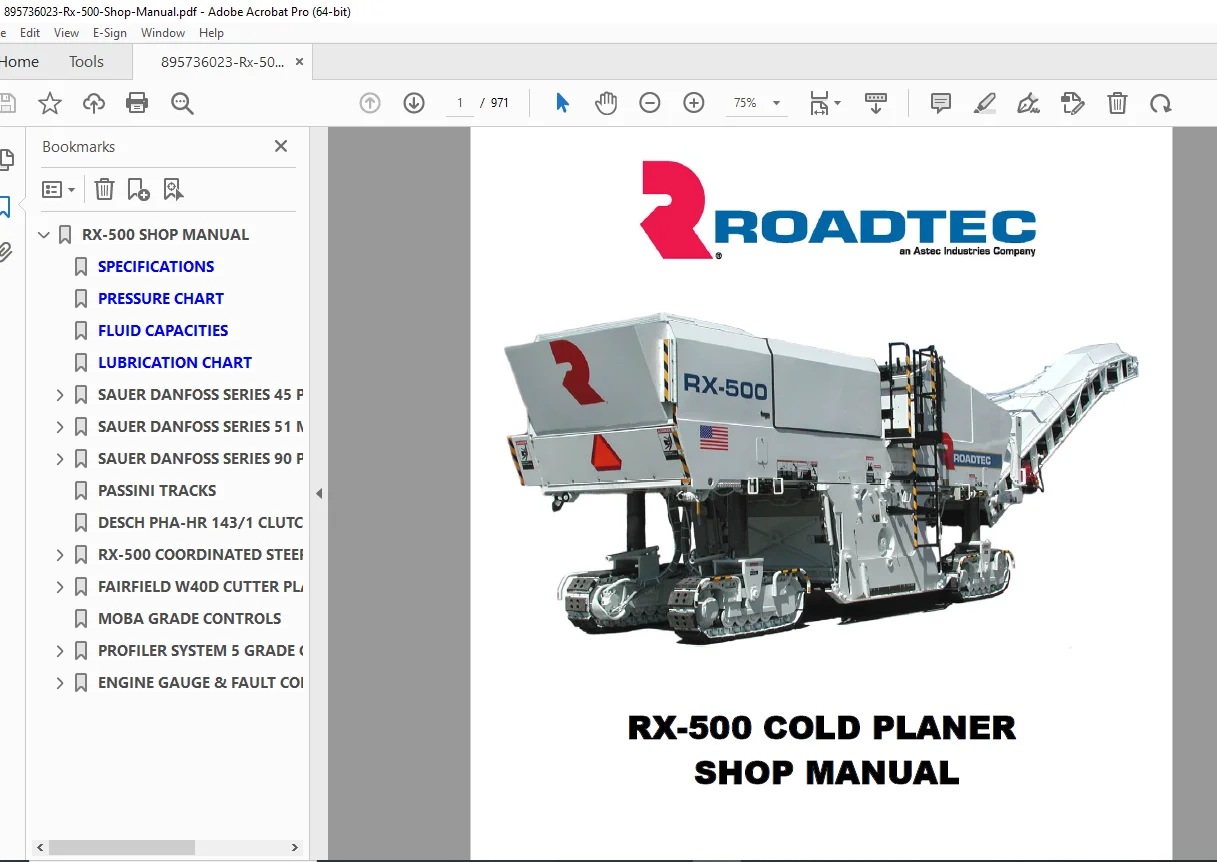Open the View menu

click(x=66, y=33)
